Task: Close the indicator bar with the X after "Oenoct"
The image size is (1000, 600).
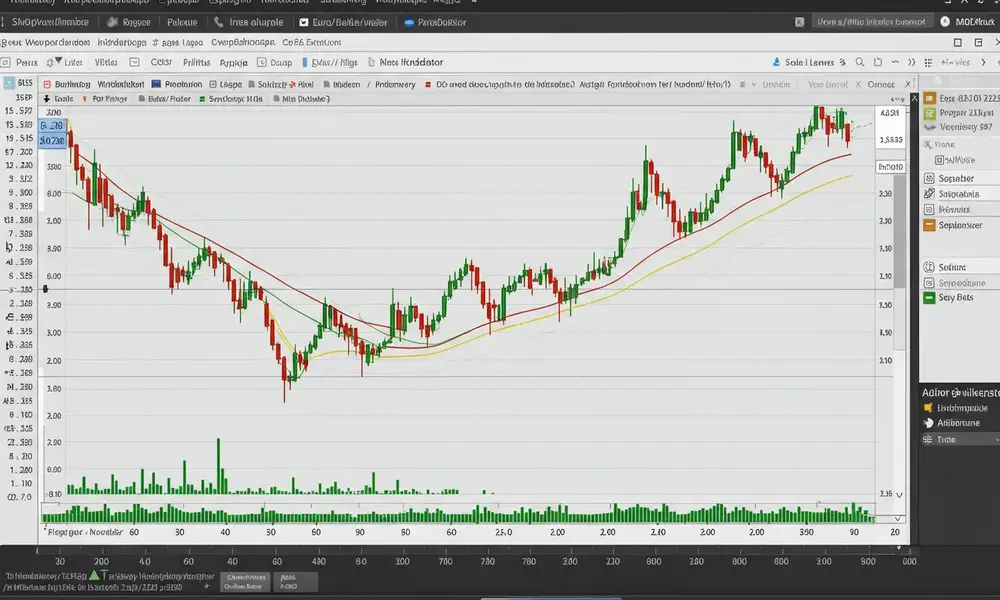Action: (908, 84)
